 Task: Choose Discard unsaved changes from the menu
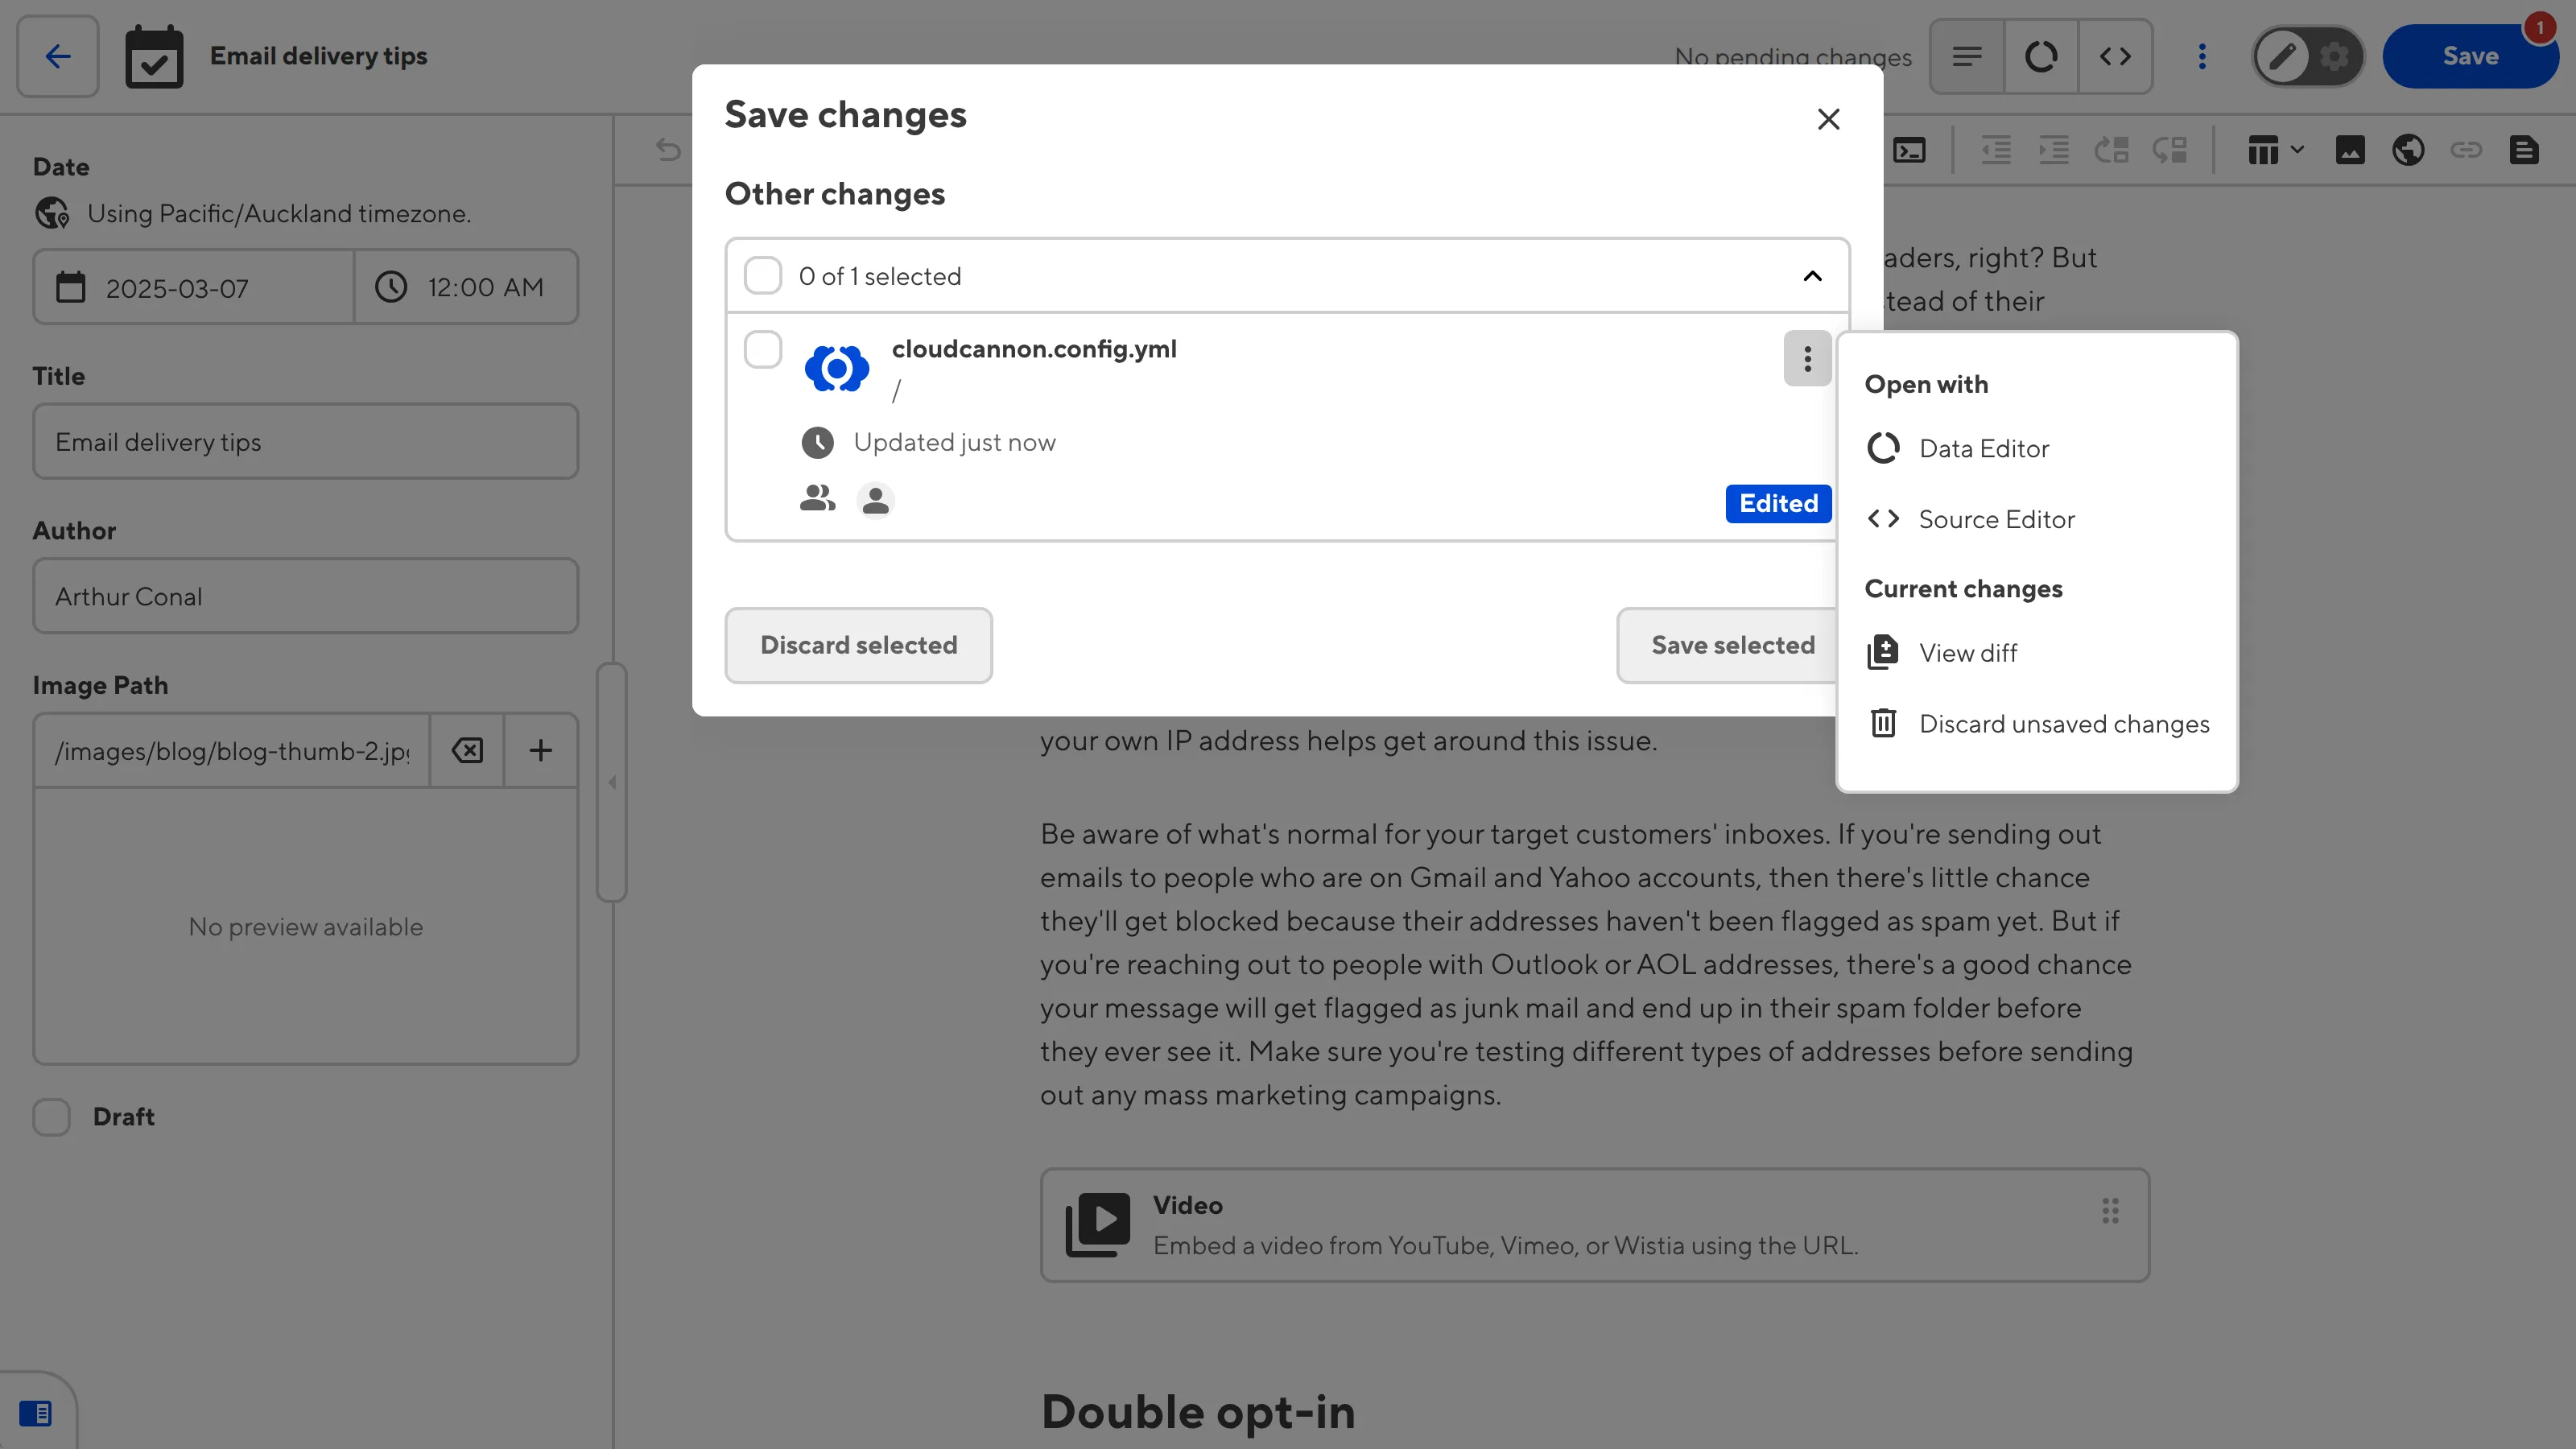[x=2063, y=723]
